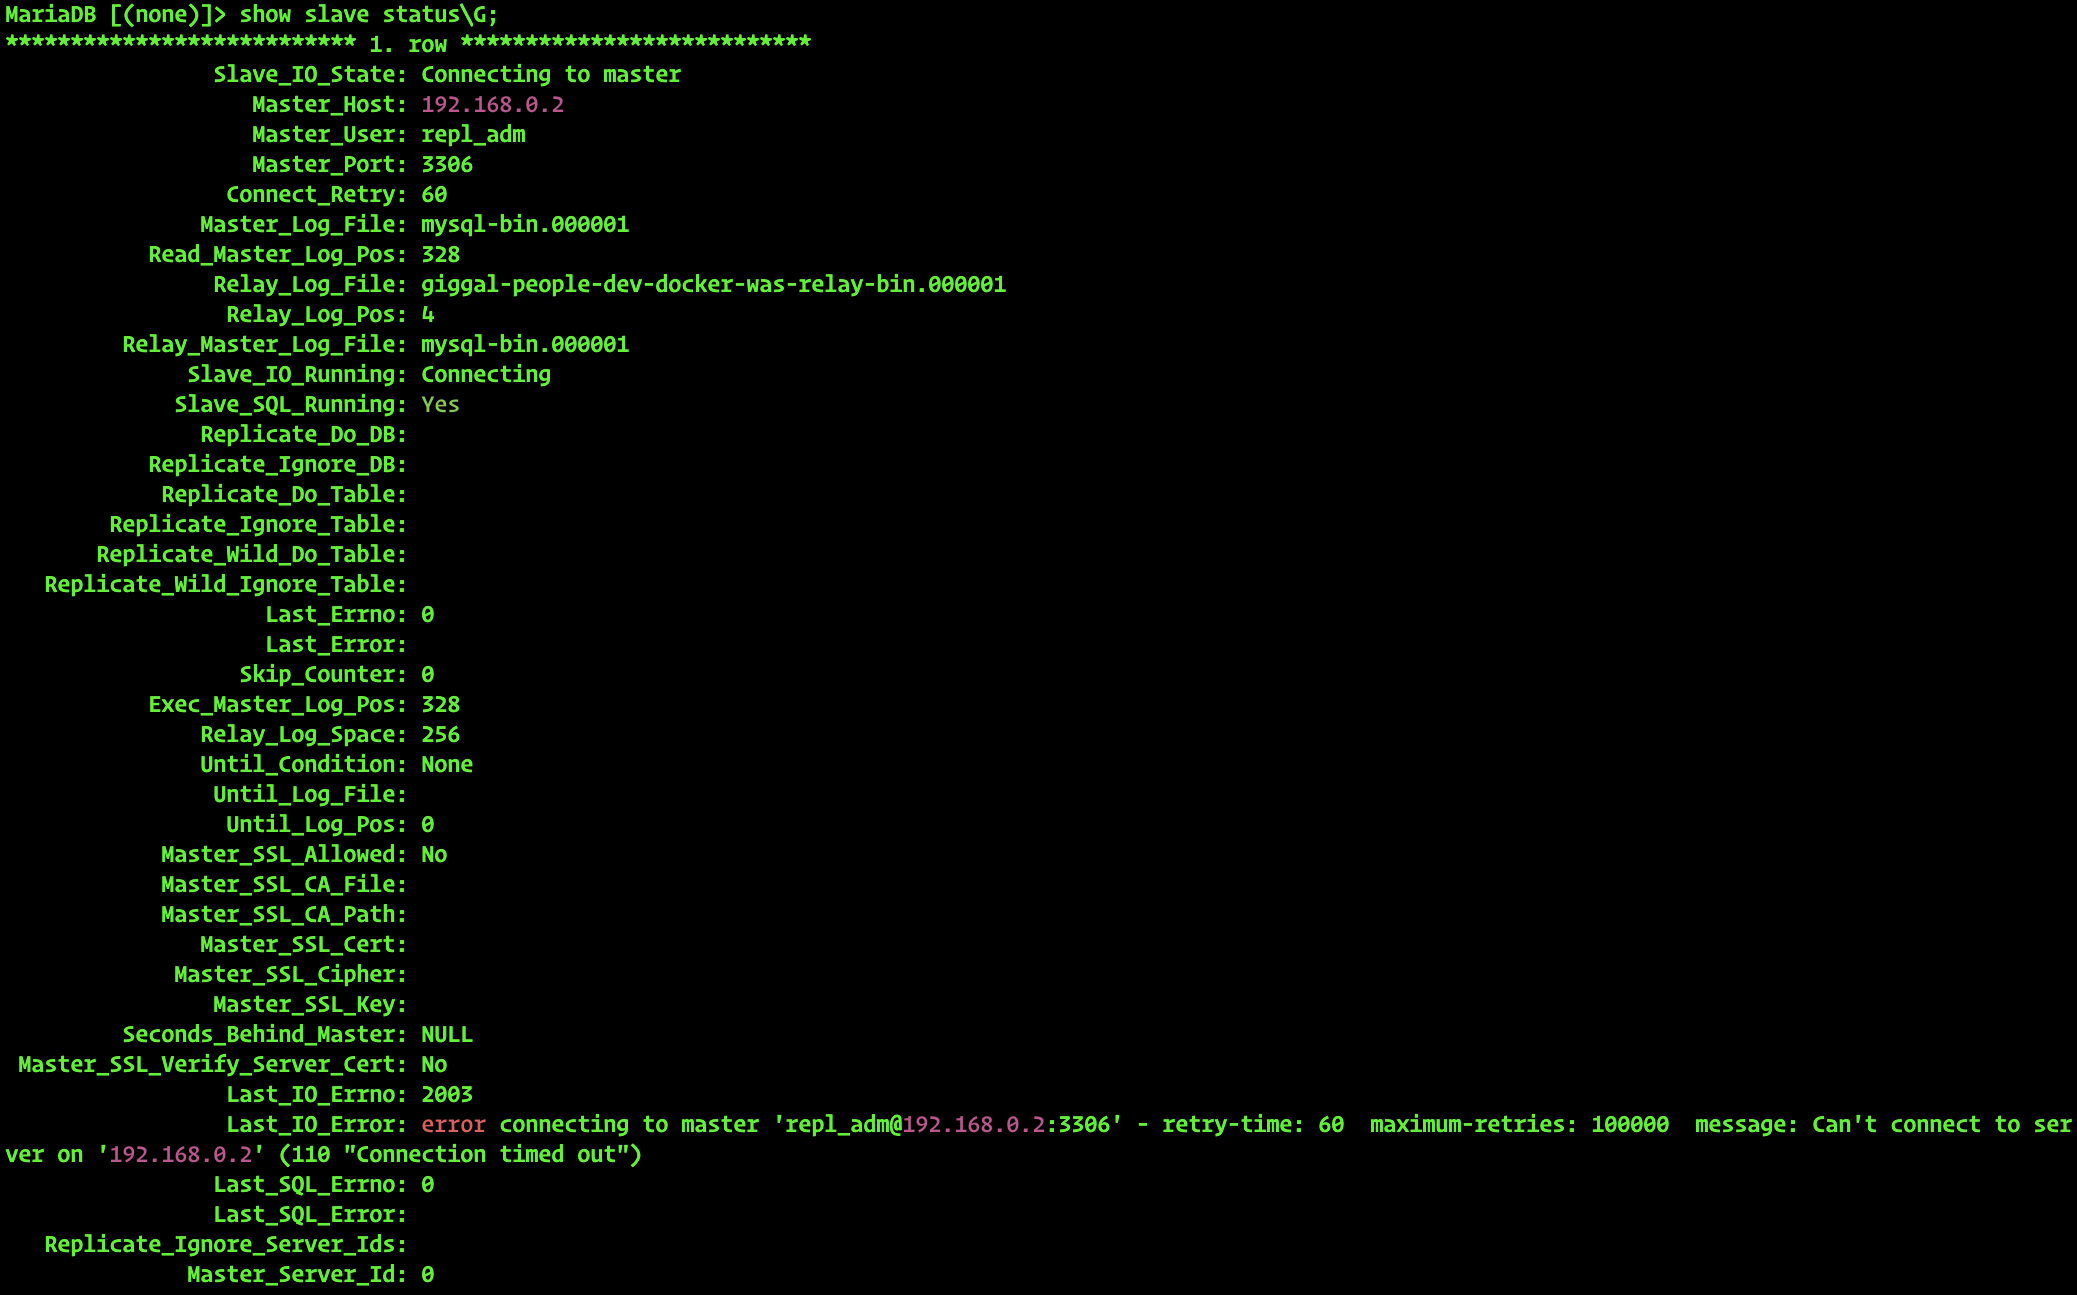Click the Slave_IO_Running value Connecting
The image size is (2077, 1295).
(x=485, y=375)
